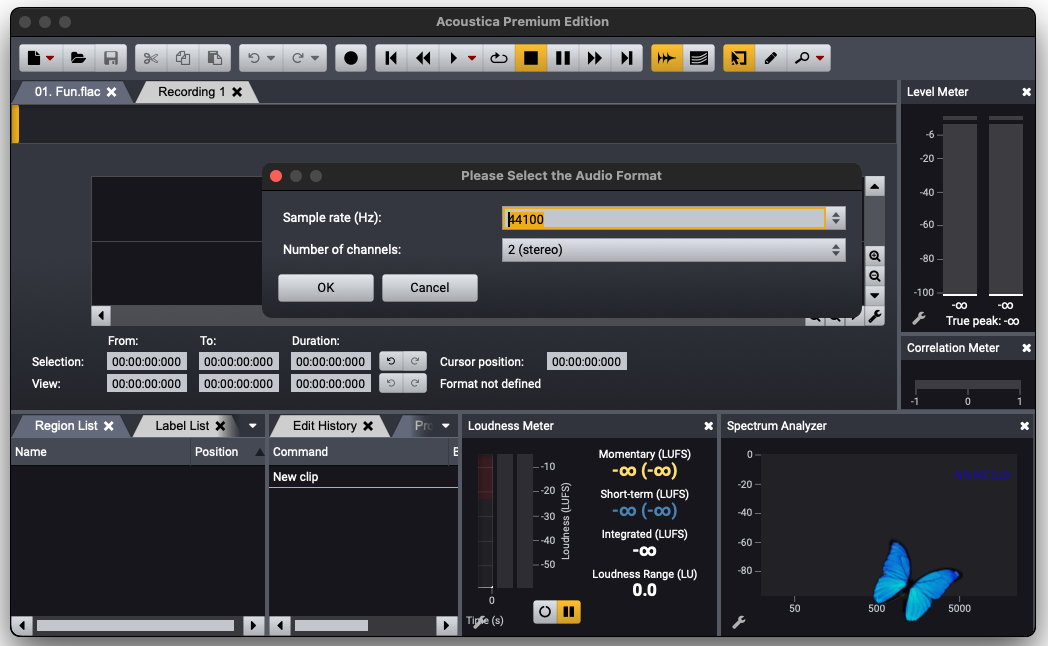Viewport: 1048px width, 646px height.
Task: Open the Edit History panel tab dropdown
Action: (x=446, y=426)
